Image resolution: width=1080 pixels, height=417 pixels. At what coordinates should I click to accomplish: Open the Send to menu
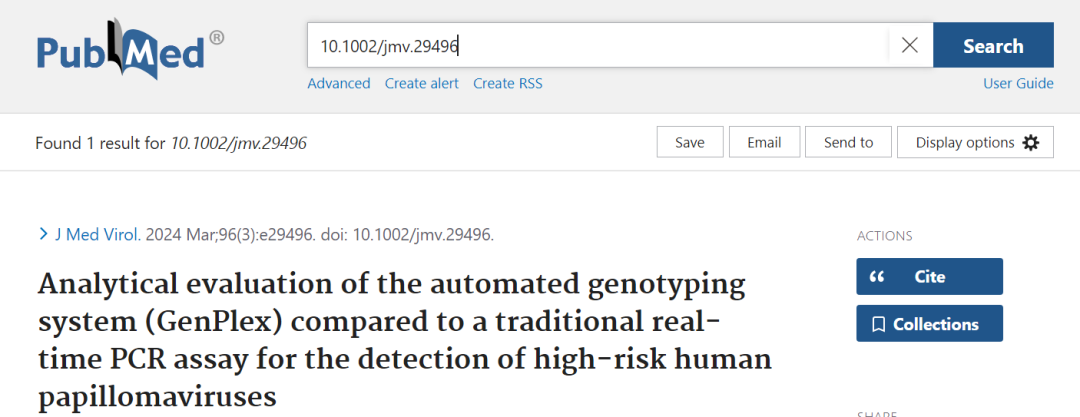click(848, 143)
